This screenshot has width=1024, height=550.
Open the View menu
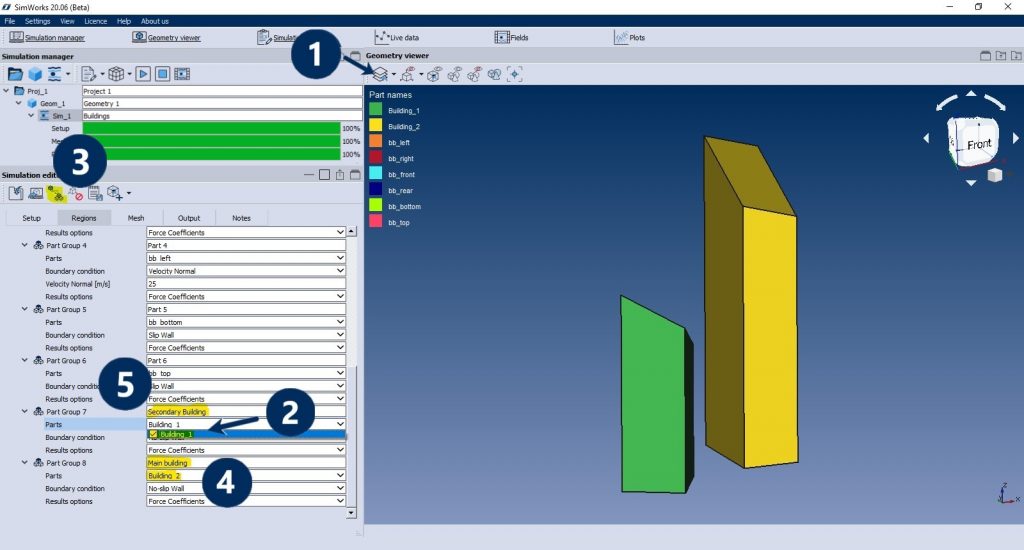pyautogui.click(x=67, y=21)
